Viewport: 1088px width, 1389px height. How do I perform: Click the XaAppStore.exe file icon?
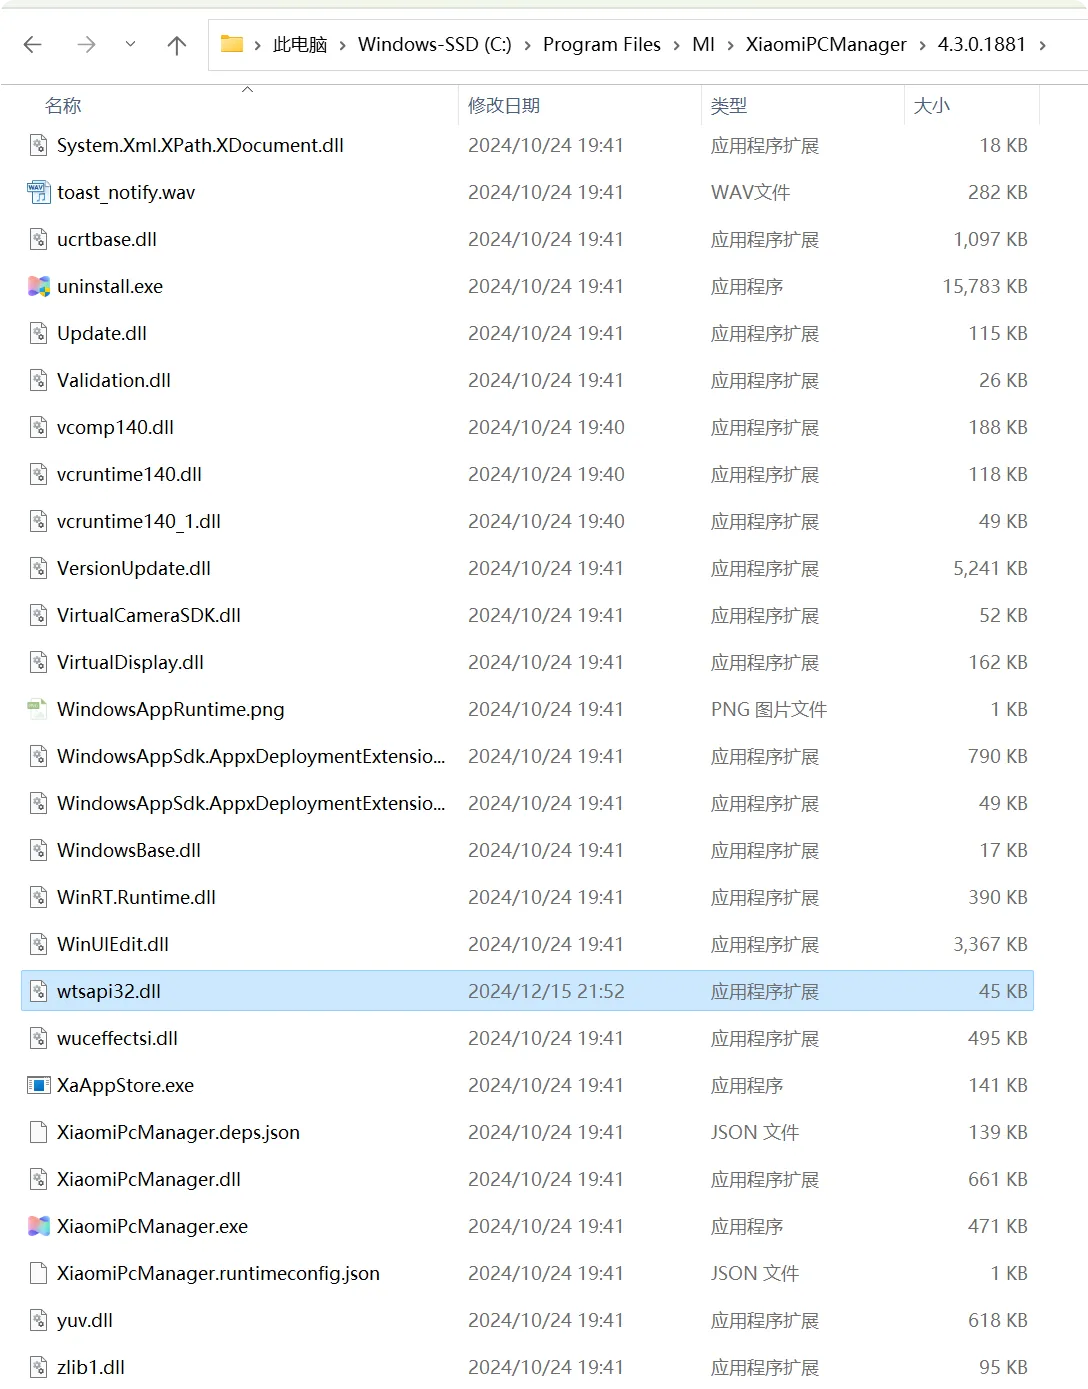38,1086
